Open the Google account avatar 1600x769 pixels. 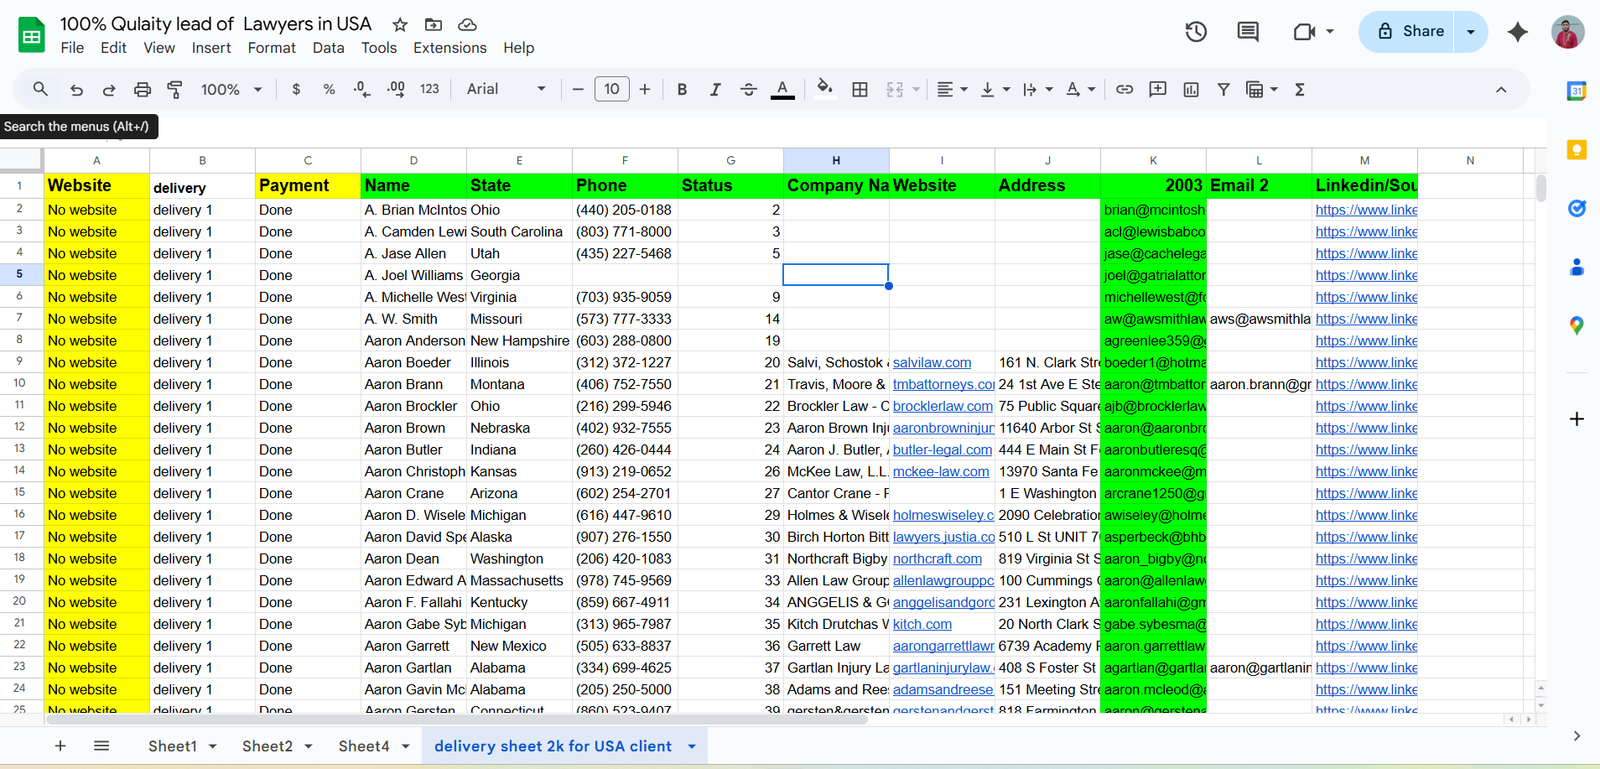click(x=1568, y=32)
